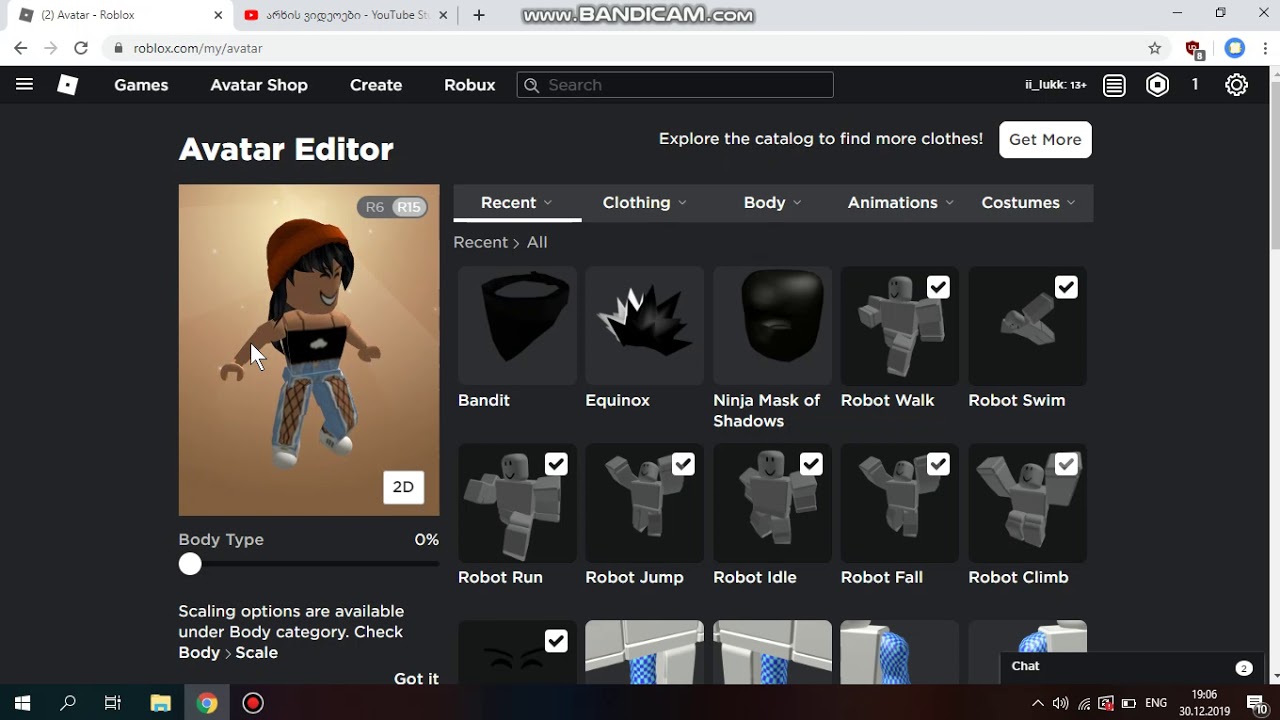Open the Robux navigation item

[470, 85]
